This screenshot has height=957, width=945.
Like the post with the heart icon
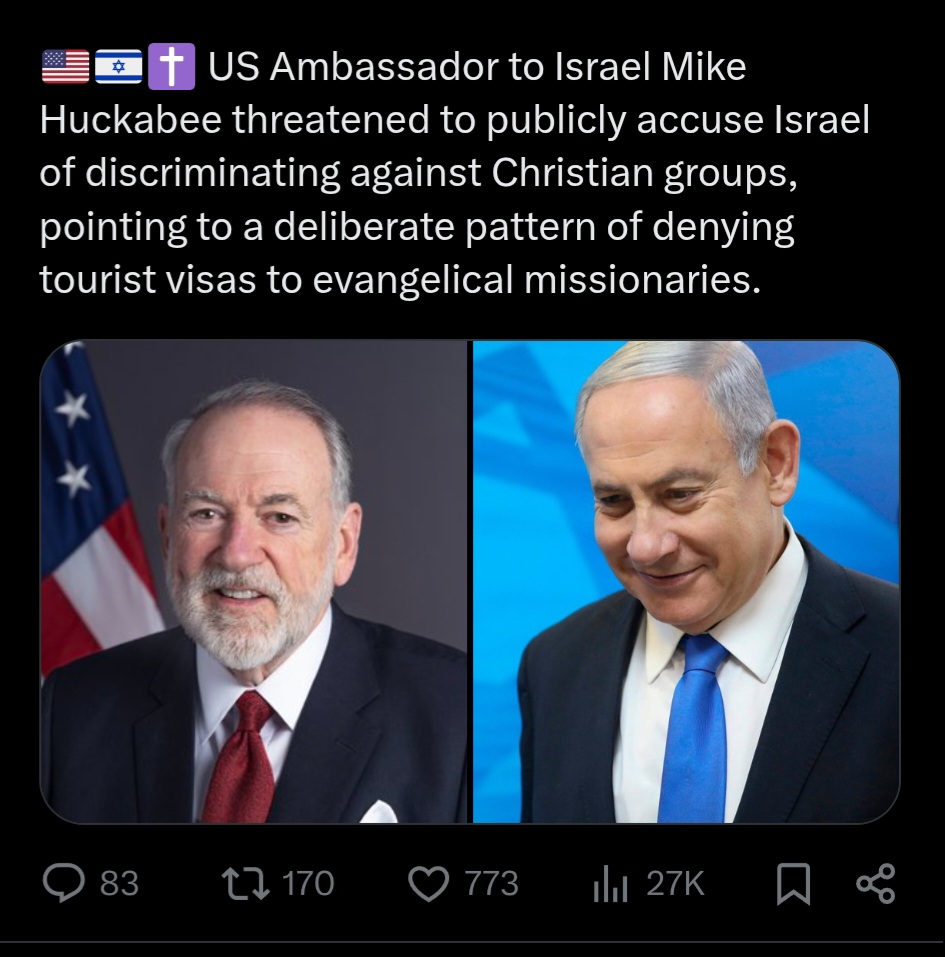click(428, 884)
